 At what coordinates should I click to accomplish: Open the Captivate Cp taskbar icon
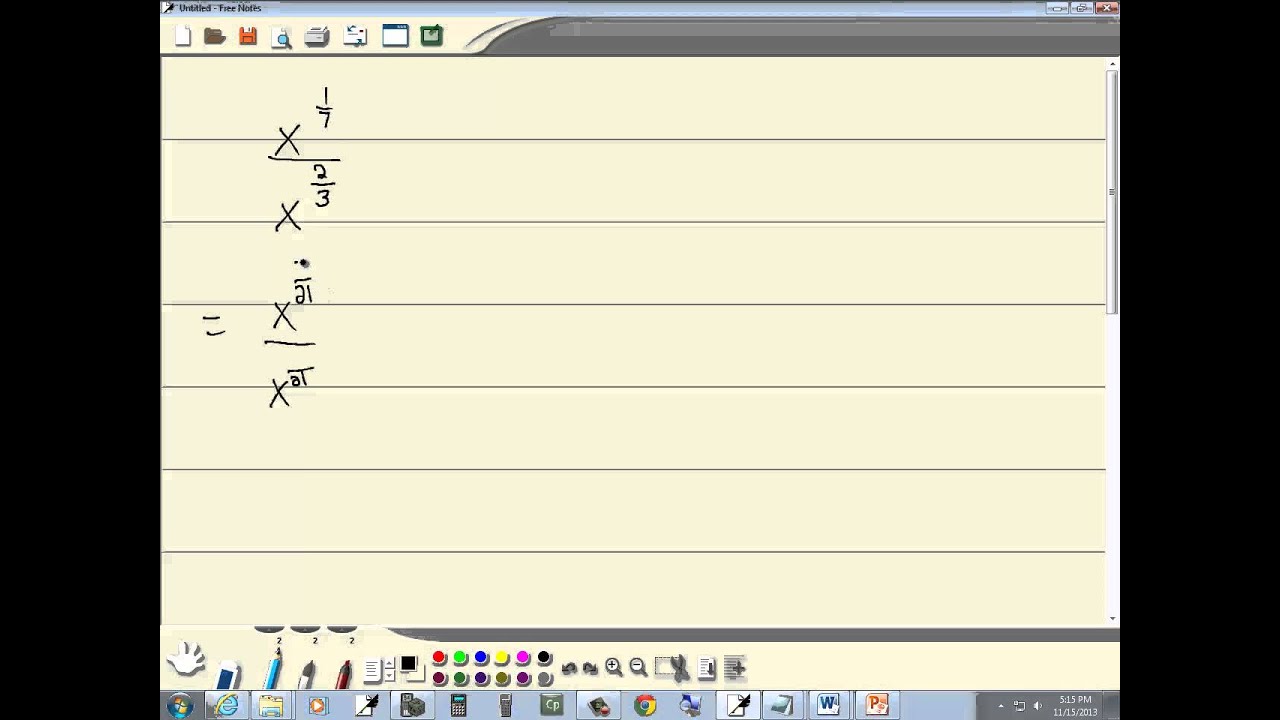coord(551,705)
